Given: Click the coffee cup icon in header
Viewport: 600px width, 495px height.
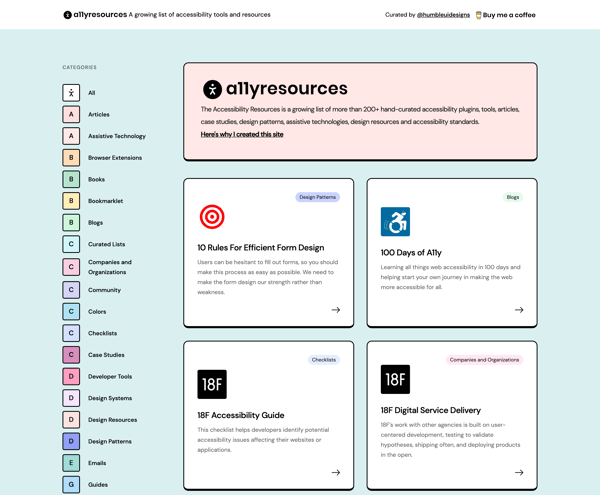Looking at the screenshot, I should click(478, 15).
